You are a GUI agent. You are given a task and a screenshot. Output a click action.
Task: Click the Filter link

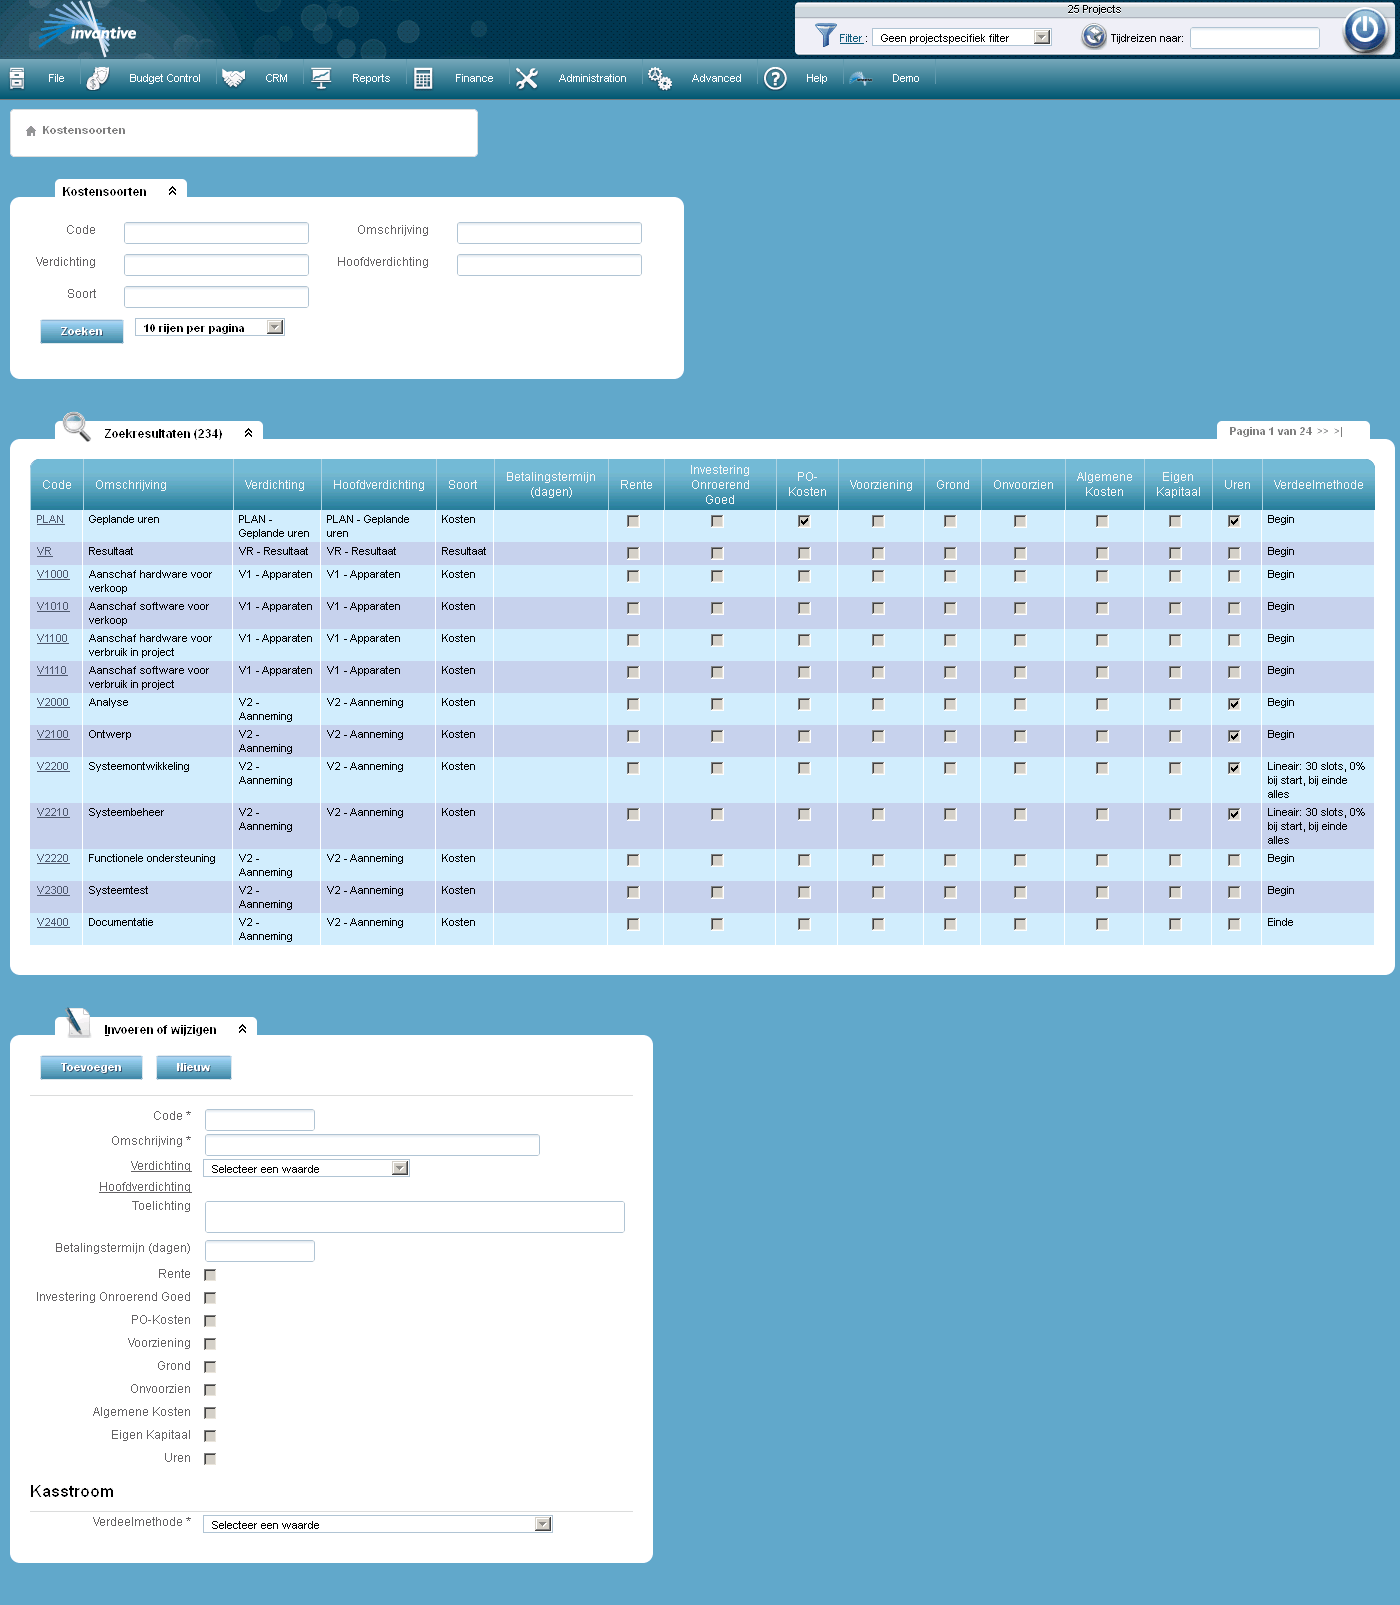(x=851, y=38)
